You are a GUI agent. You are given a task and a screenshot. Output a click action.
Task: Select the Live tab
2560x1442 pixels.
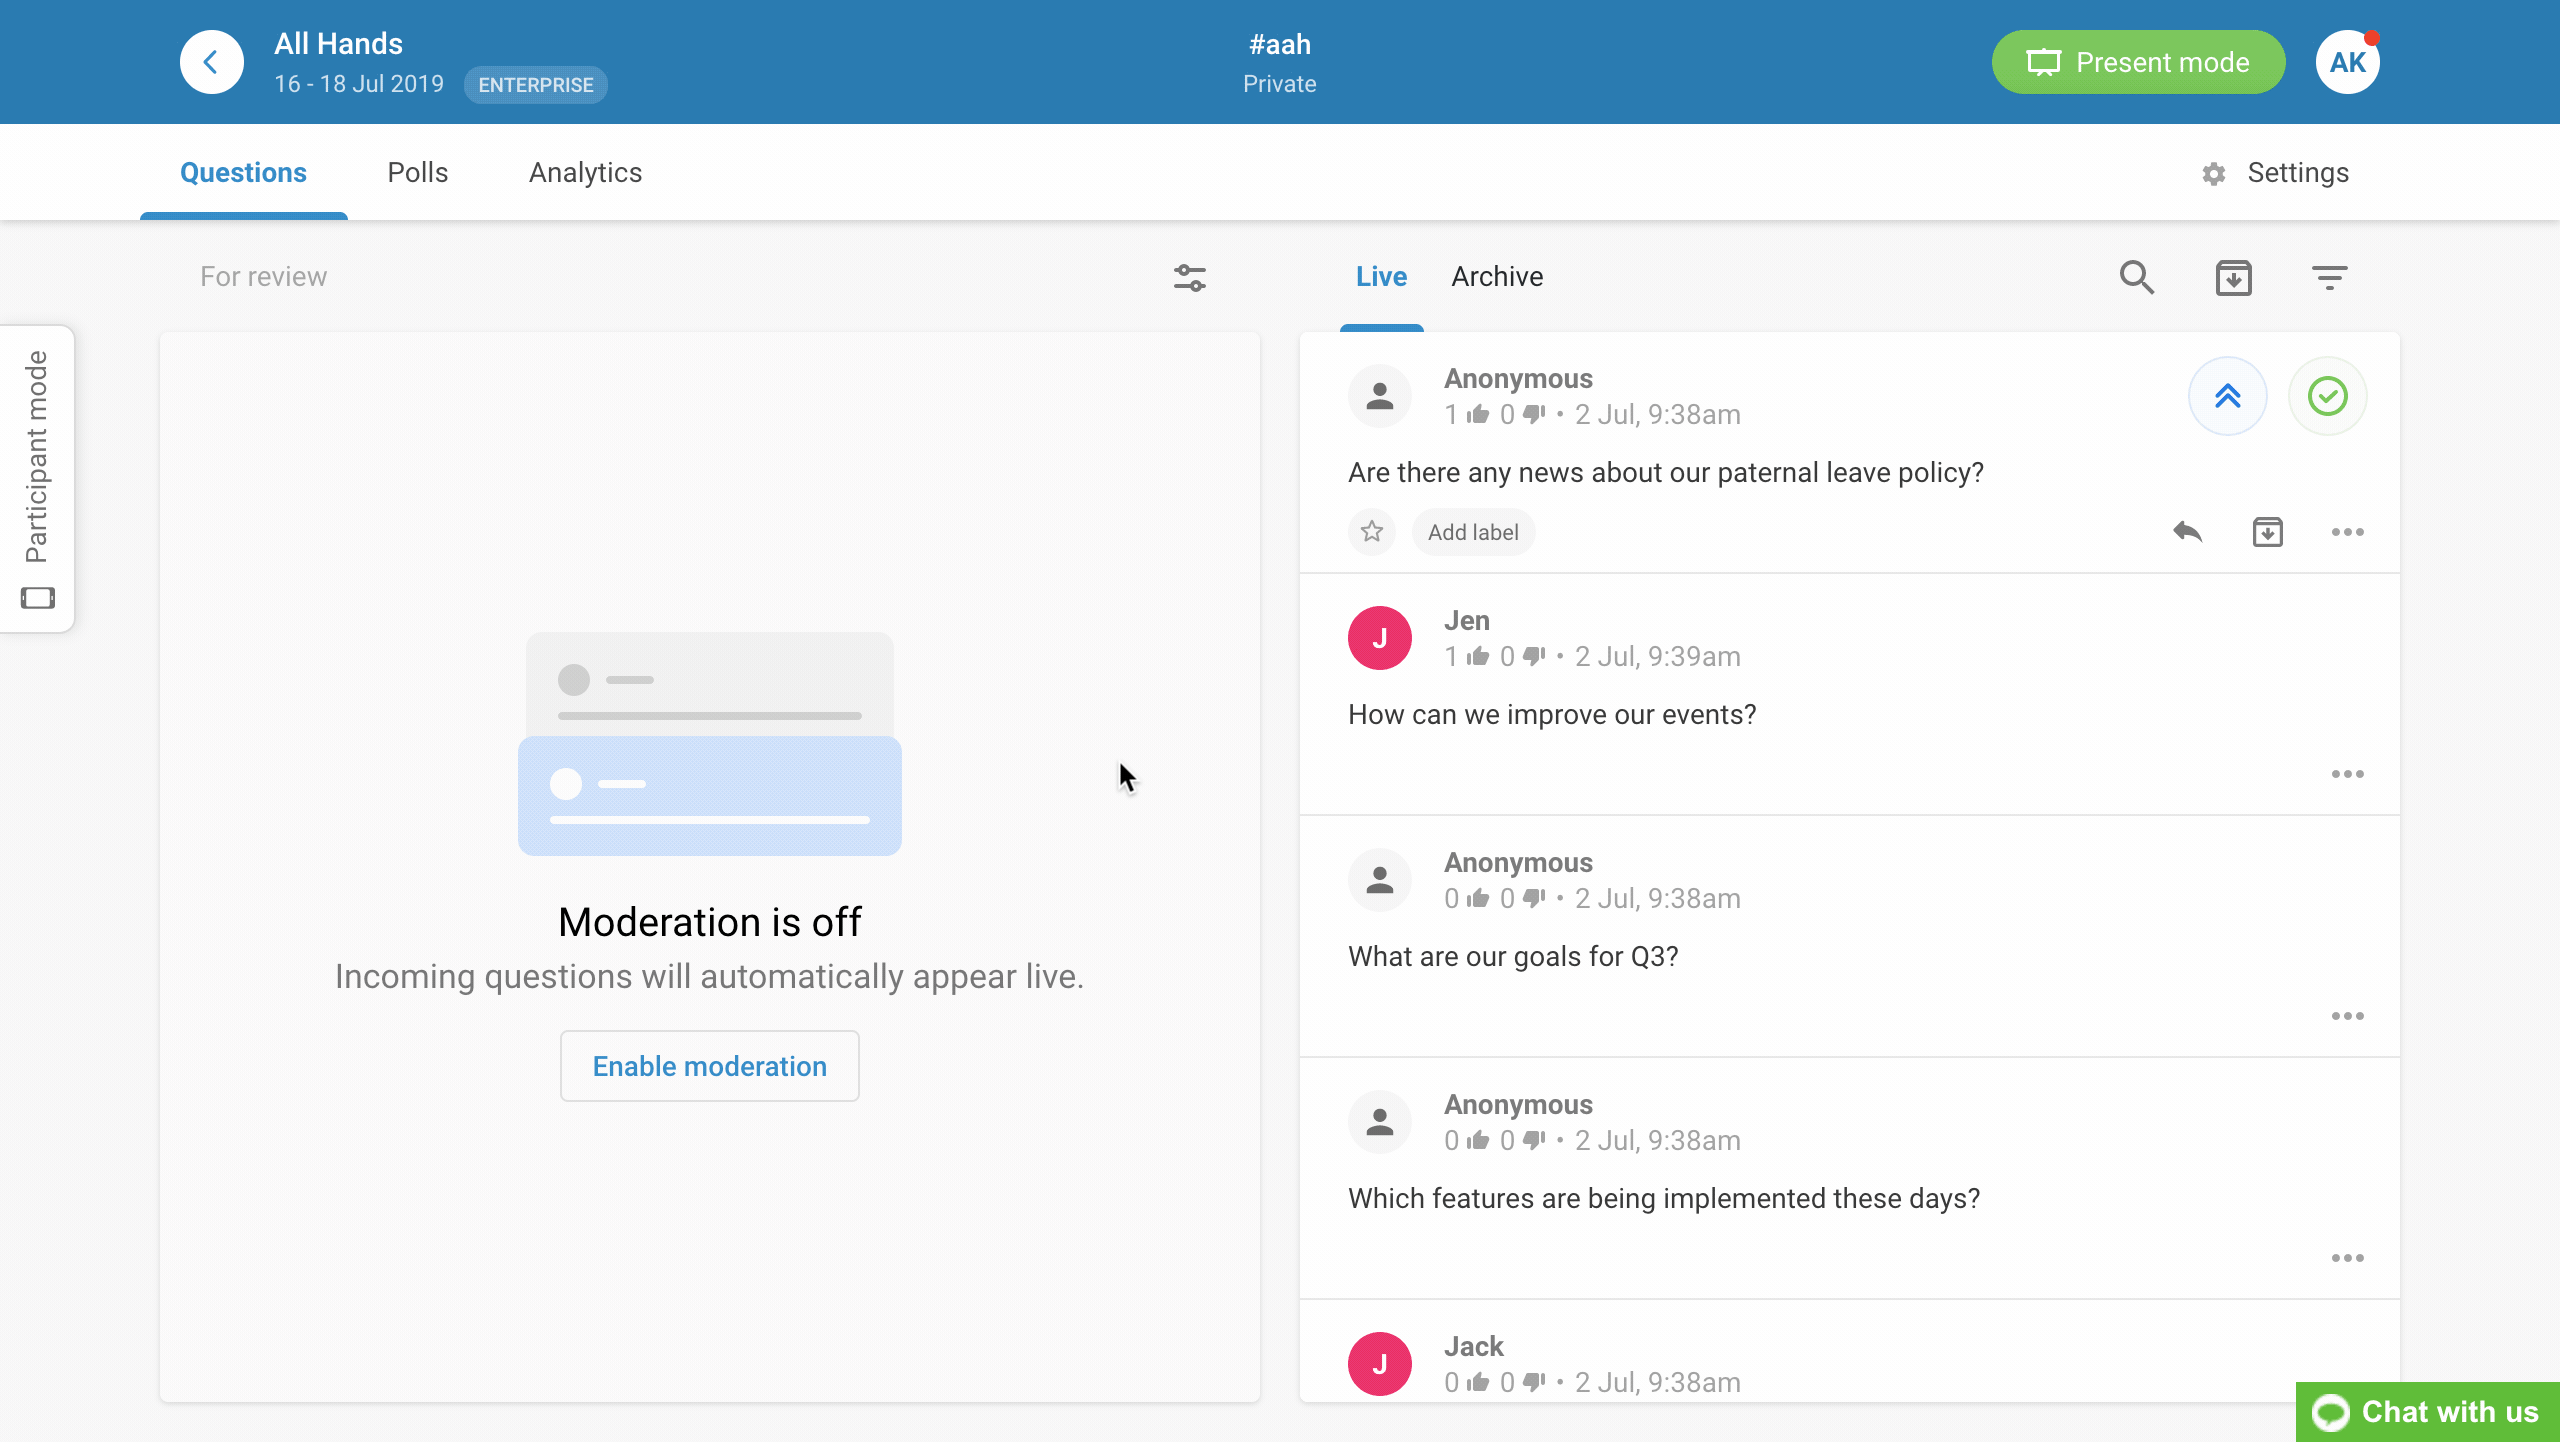click(x=1381, y=277)
